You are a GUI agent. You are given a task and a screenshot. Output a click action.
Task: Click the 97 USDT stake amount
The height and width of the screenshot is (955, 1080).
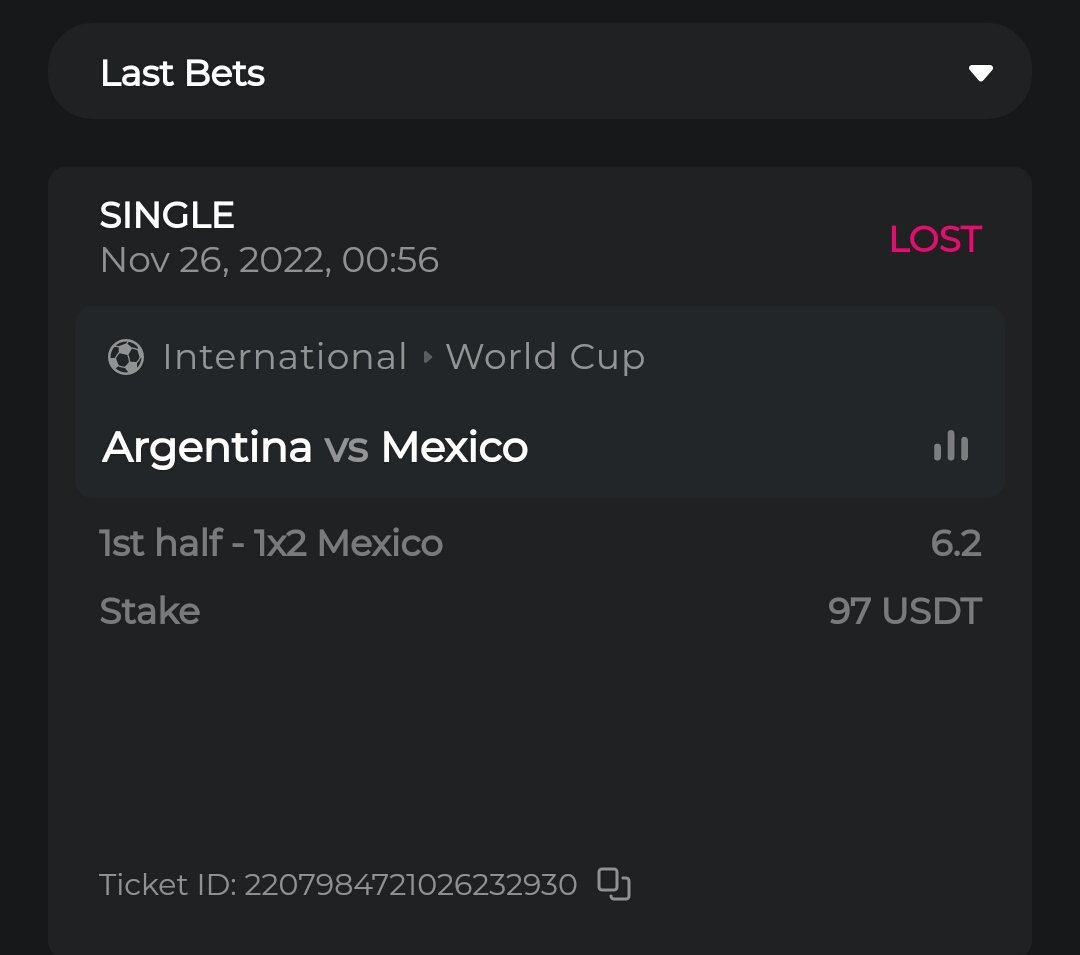coord(905,610)
